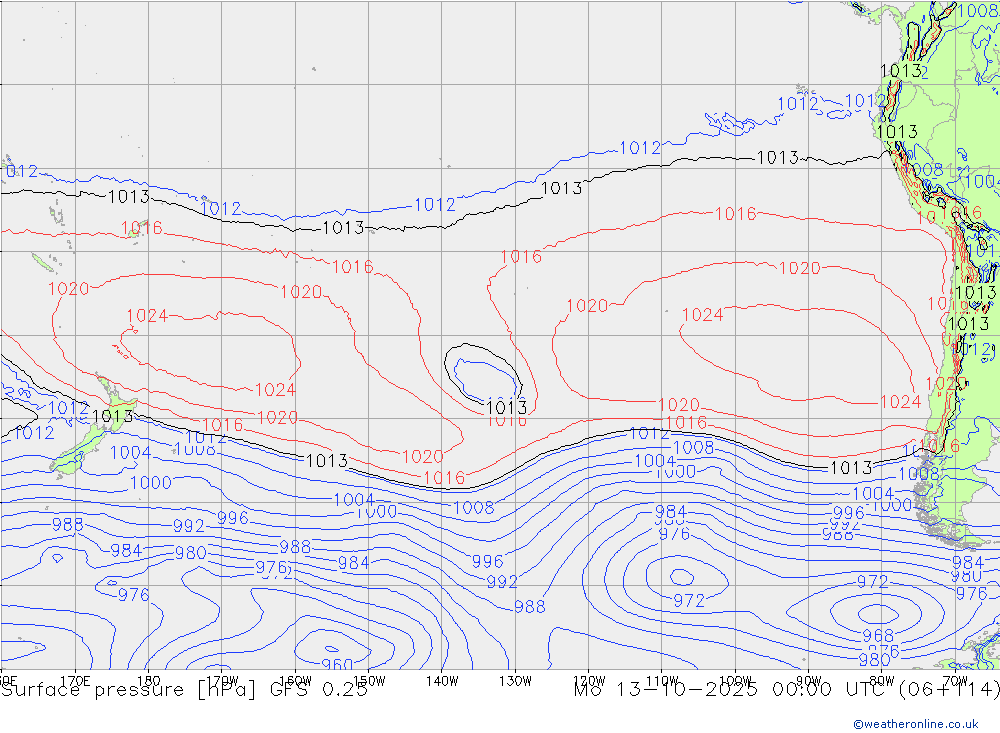Click the 968 hPa isobar label
1000x733 pixels.
coord(878,635)
